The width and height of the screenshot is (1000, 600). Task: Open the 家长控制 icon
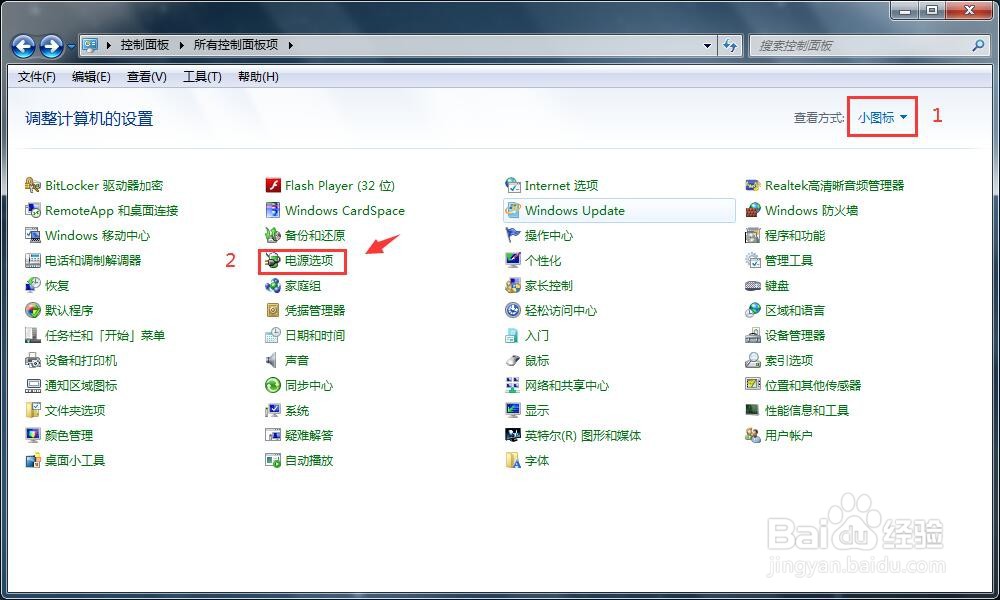point(513,285)
